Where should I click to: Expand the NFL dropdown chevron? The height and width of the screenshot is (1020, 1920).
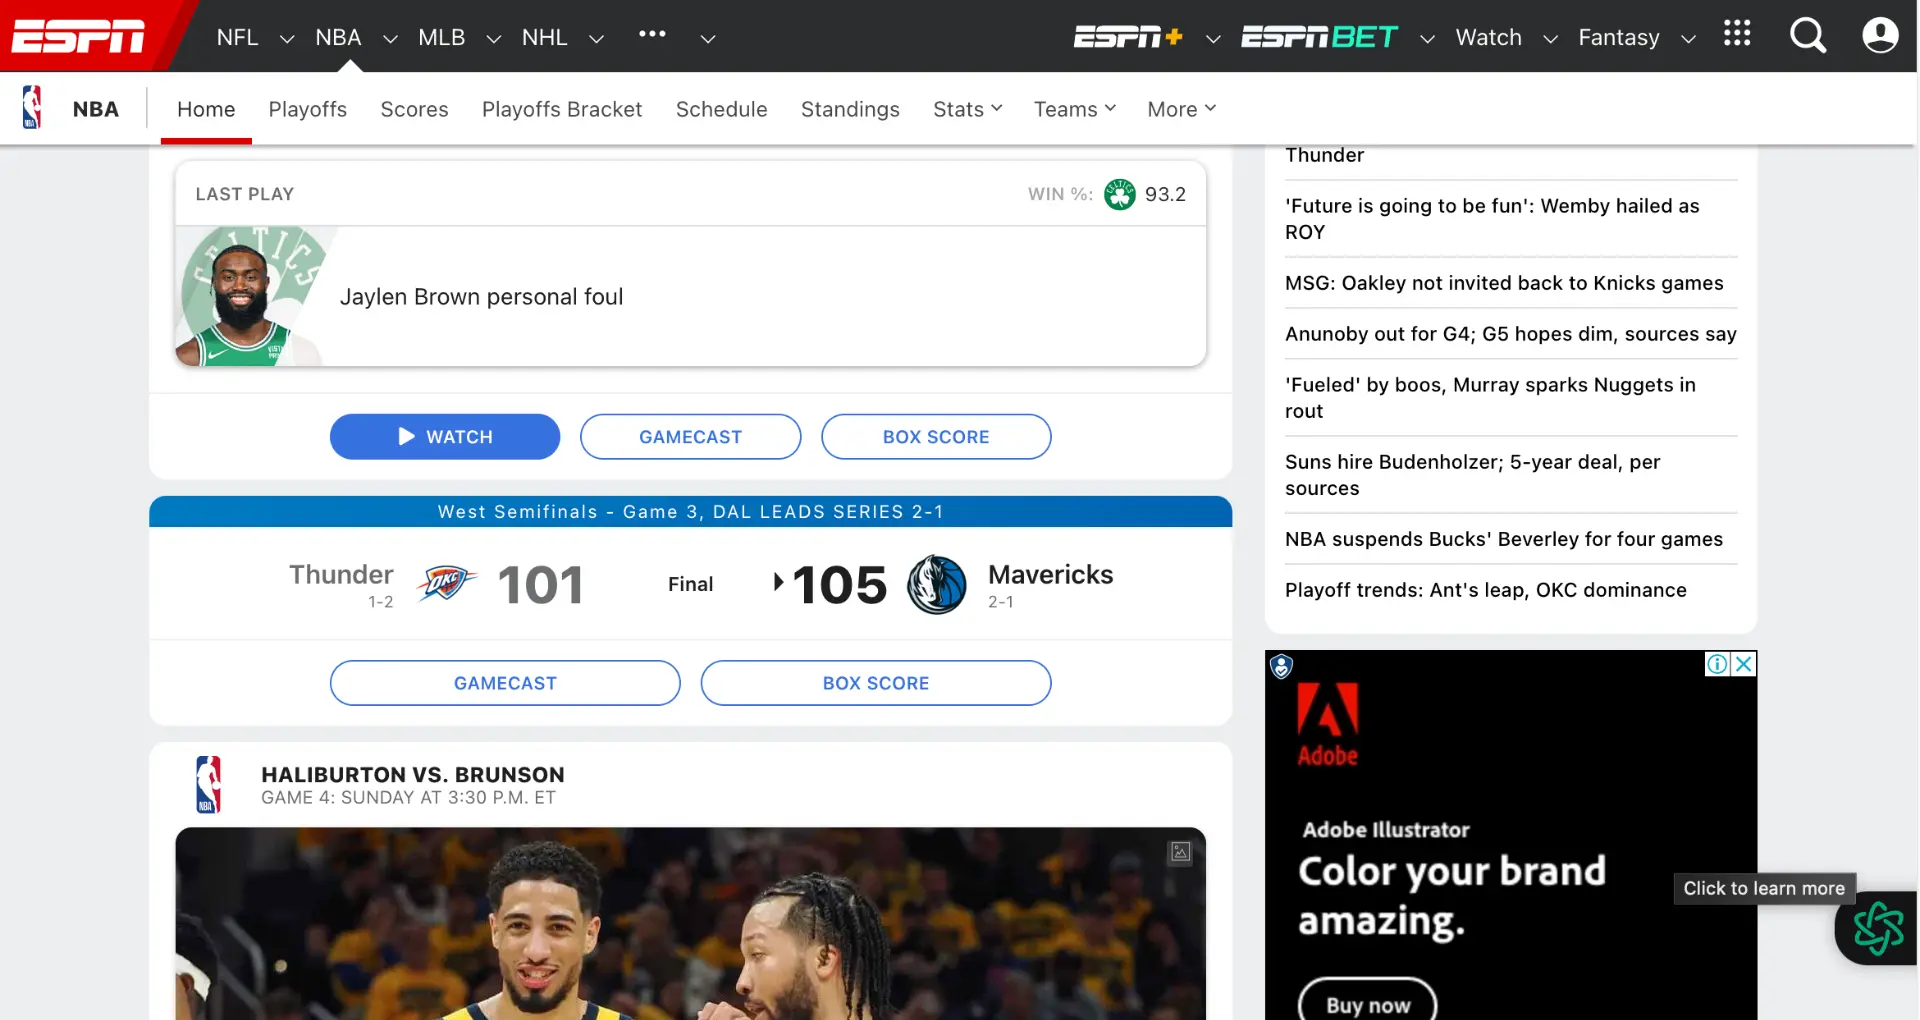(x=286, y=39)
